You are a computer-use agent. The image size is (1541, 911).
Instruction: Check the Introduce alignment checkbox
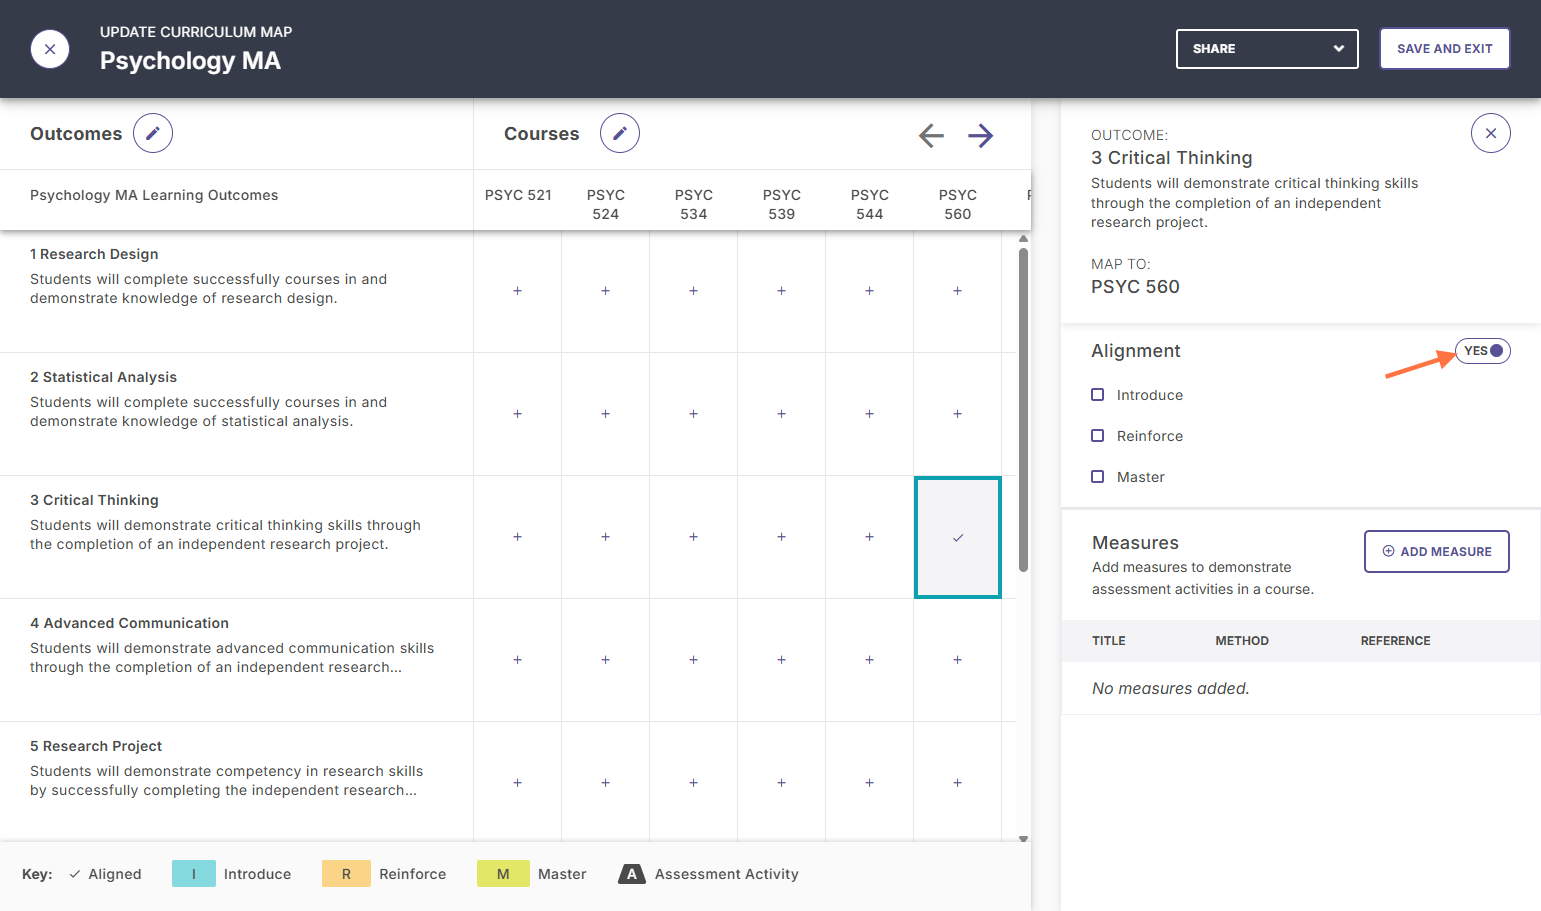pyautogui.click(x=1098, y=395)
